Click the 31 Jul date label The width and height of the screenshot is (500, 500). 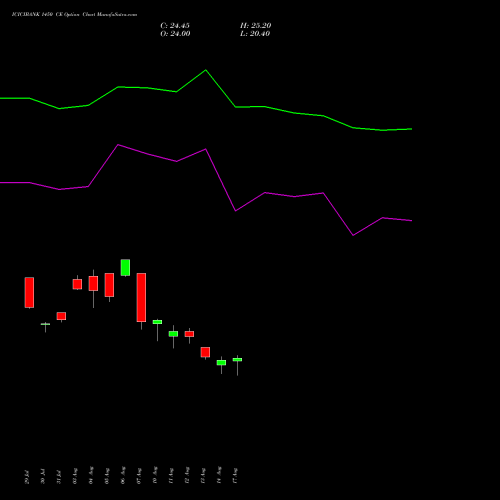(59, 477)
